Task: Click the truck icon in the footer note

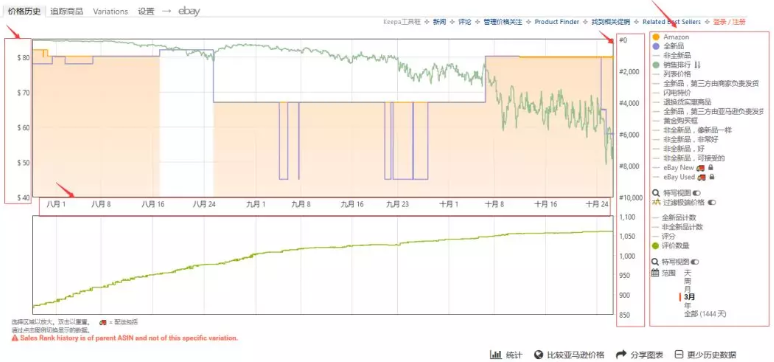Action: coord(103,322)
